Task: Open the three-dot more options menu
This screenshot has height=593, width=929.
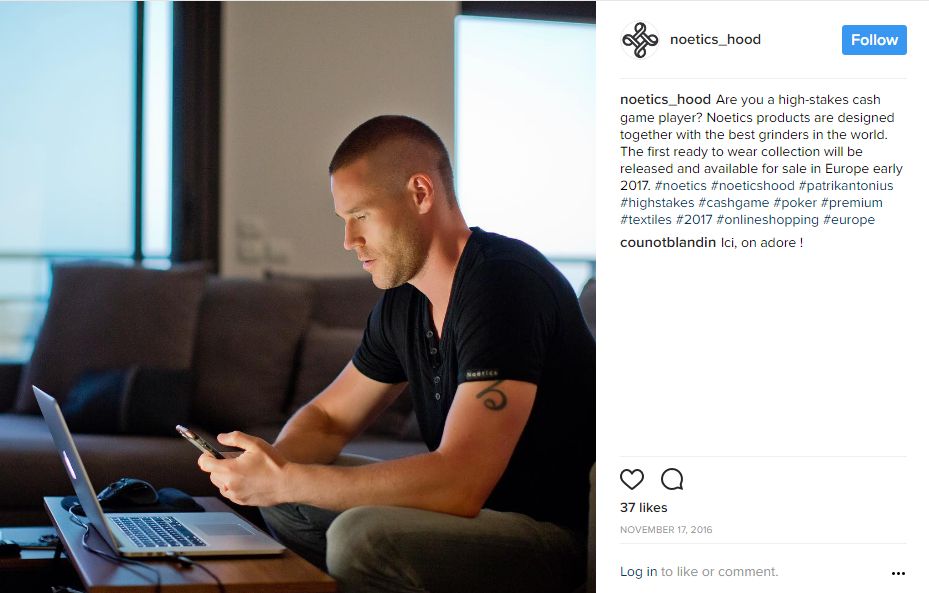Action: coord(898,573)
